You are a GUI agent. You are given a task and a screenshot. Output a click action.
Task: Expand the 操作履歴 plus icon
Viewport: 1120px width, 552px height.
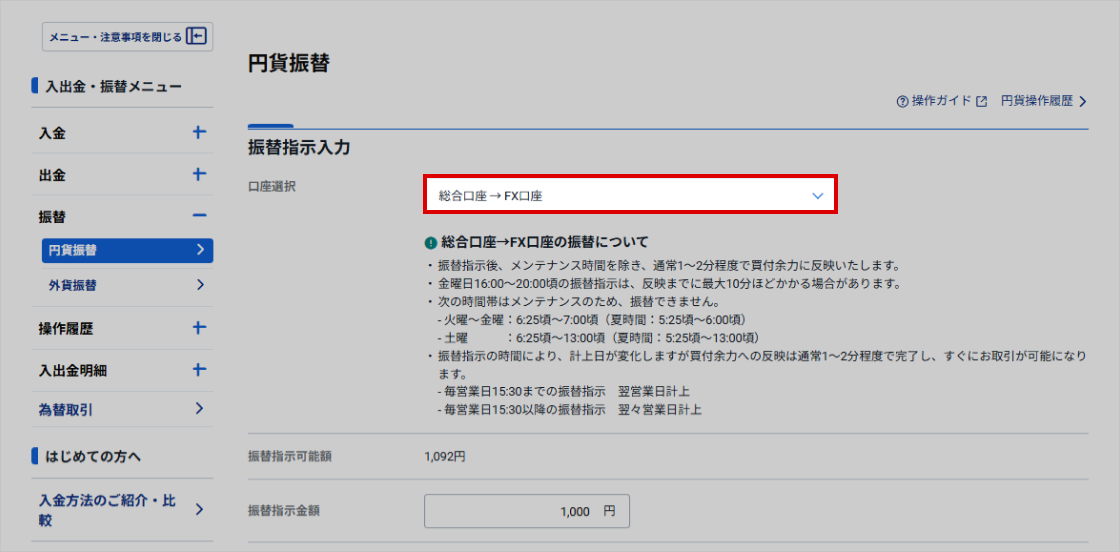click(199, 328)
